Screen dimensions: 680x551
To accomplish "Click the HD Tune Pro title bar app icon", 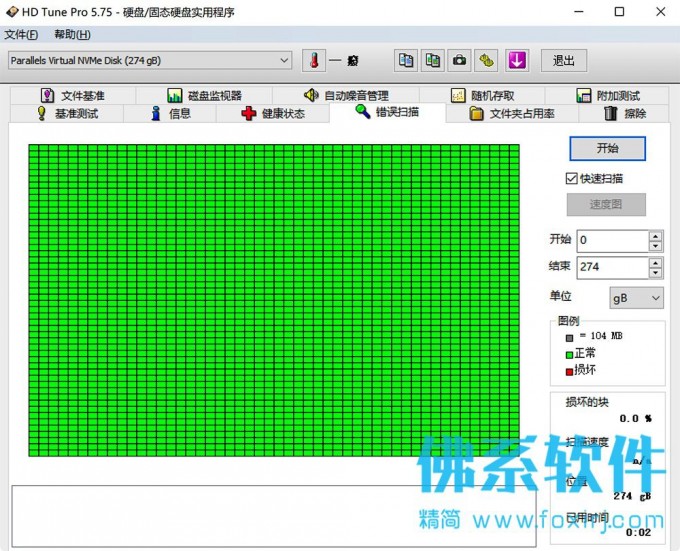I will [12, 12].
